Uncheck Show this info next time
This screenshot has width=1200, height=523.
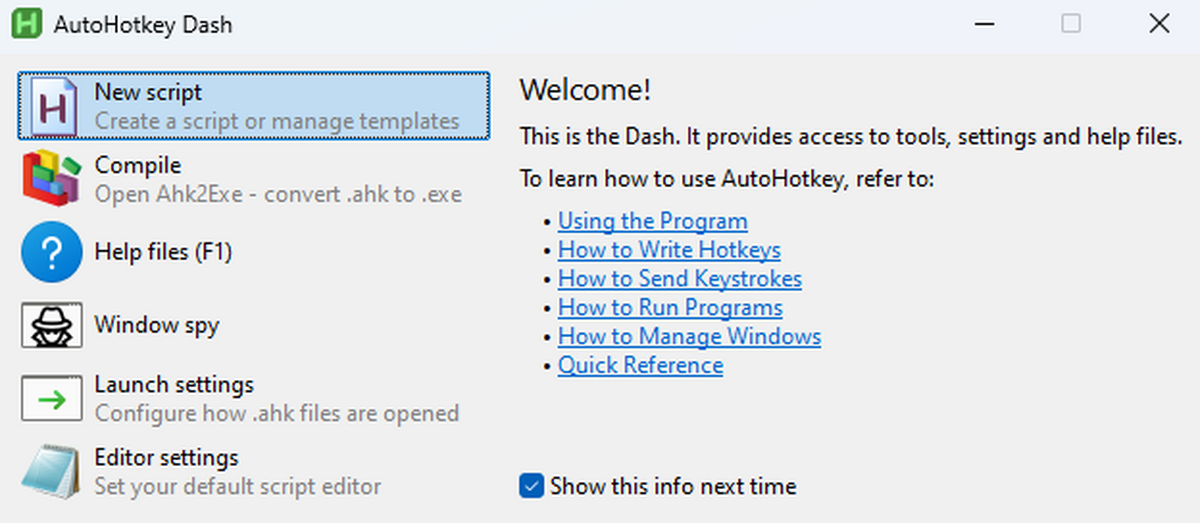tap(531, 487)
